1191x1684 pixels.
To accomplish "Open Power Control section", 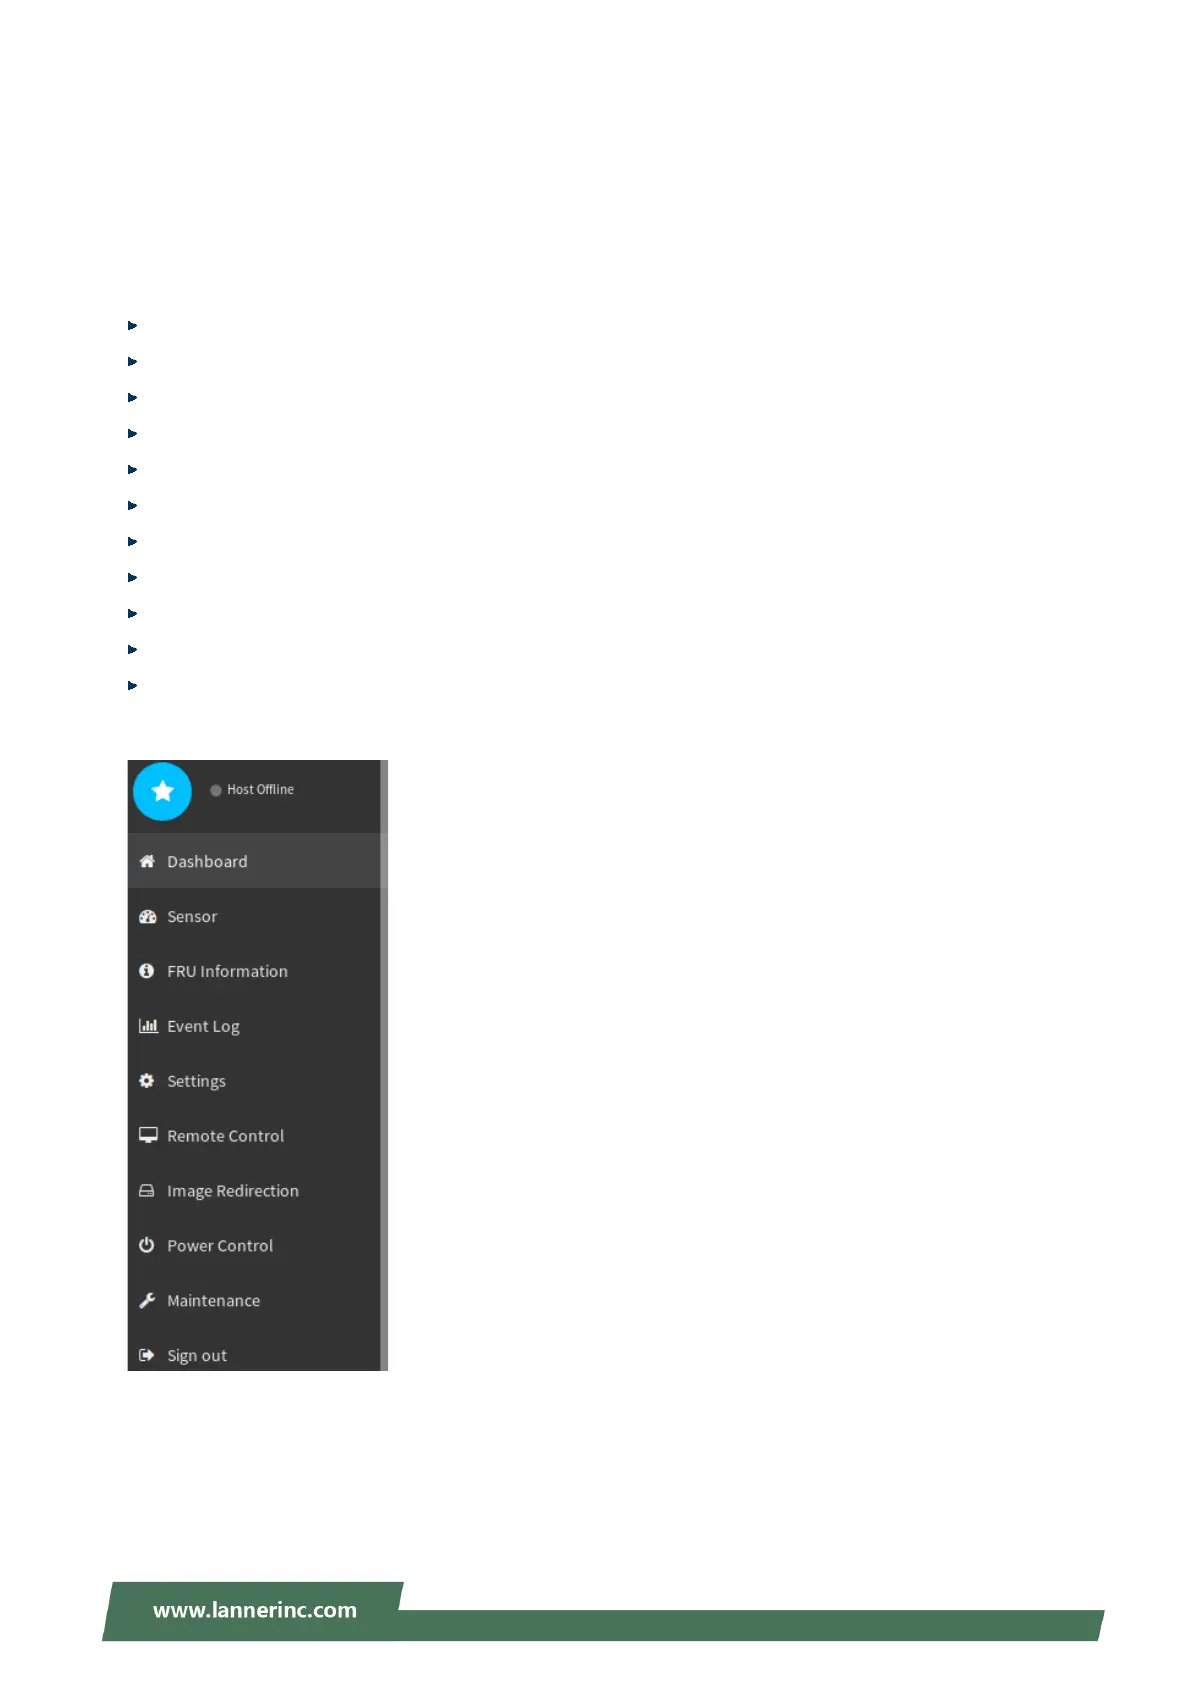I will click(254, 1246).
